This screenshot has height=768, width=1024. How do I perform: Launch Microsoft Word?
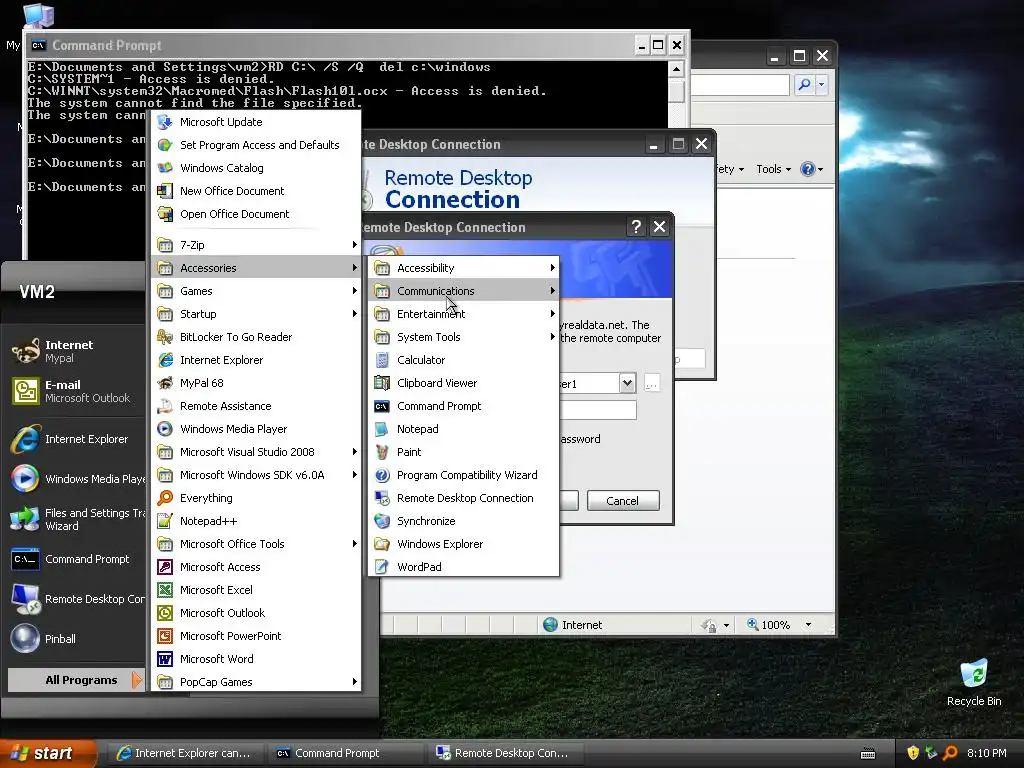tap(256, 659)
